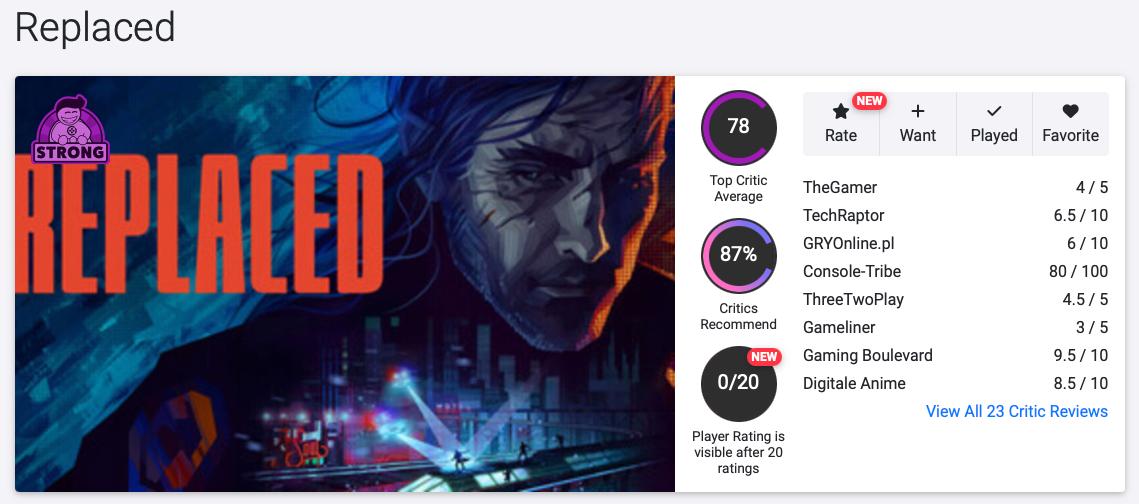Open the Console-Tribe review

pos(852,271)
